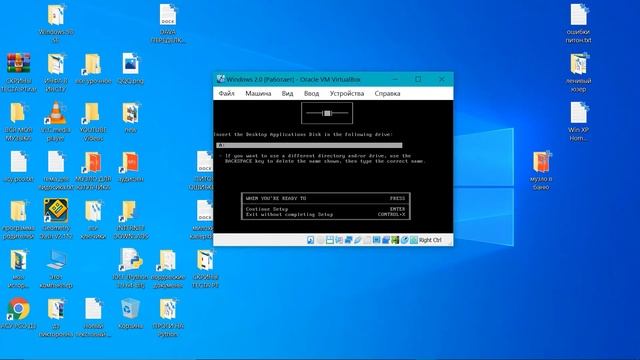Image resolution: width=640 pixels, height=360 pixels.
Task: Click the network adapter indicator icon
Action: click(x=349, y=240)
